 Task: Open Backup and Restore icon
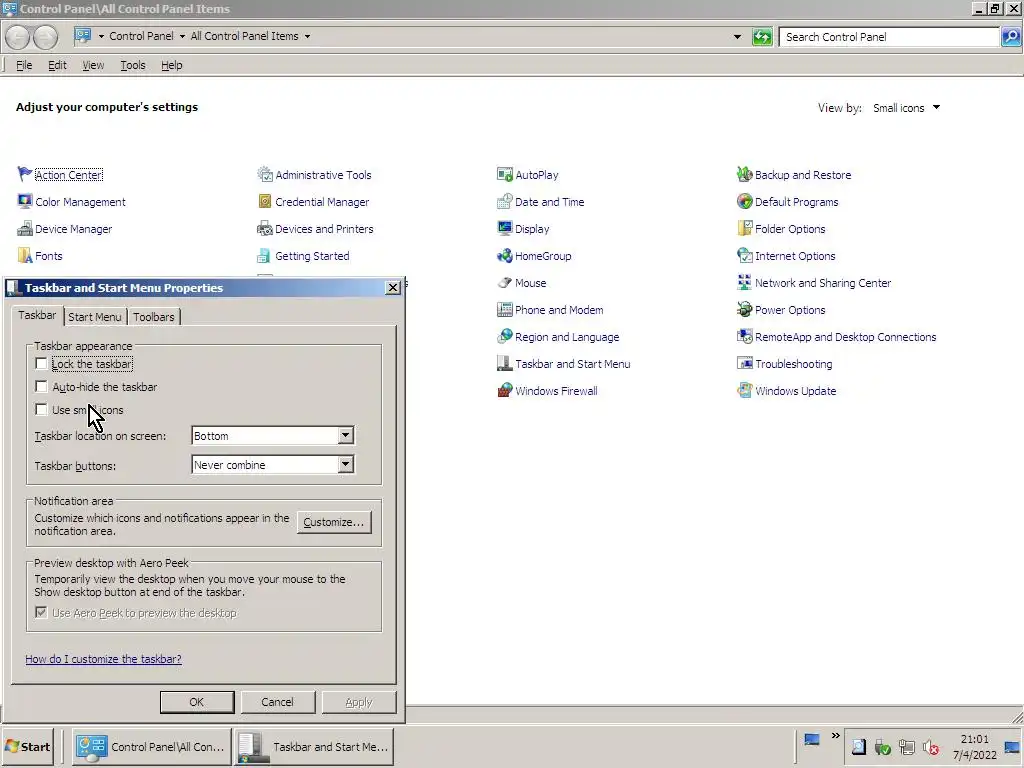(x=744, y=174)
